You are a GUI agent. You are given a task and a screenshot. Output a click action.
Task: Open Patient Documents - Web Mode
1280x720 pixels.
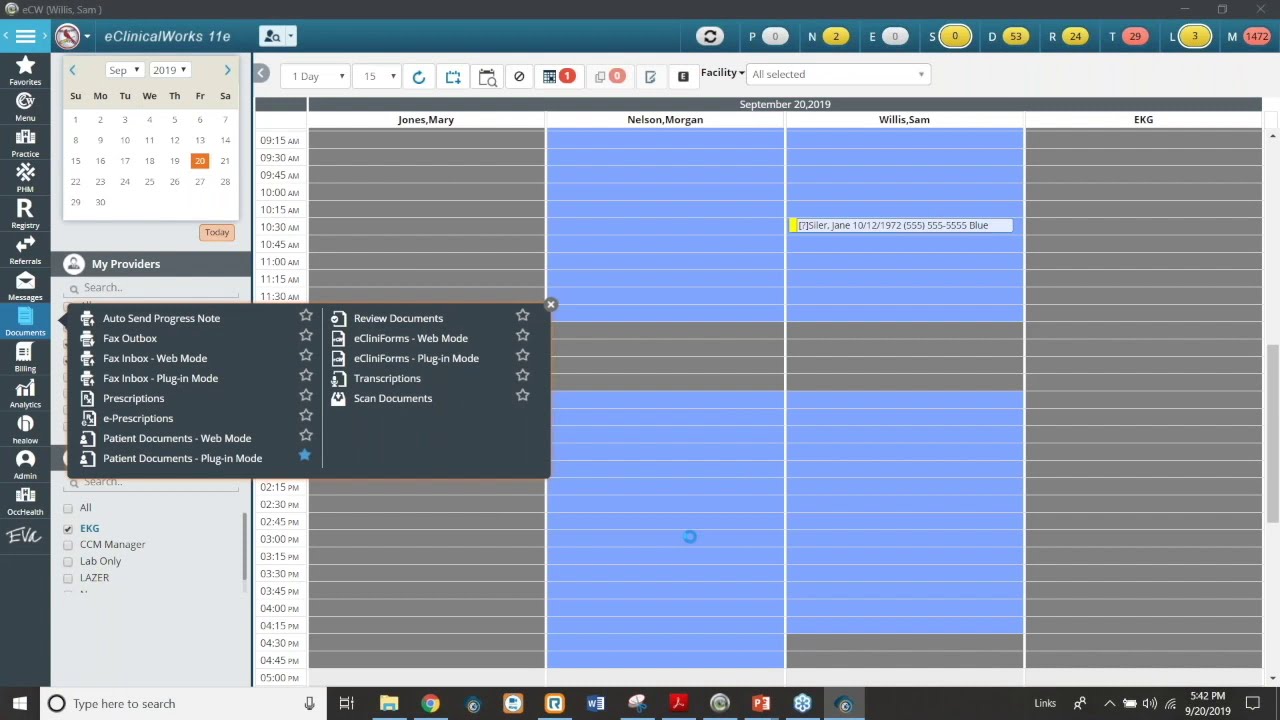(177, 438)
